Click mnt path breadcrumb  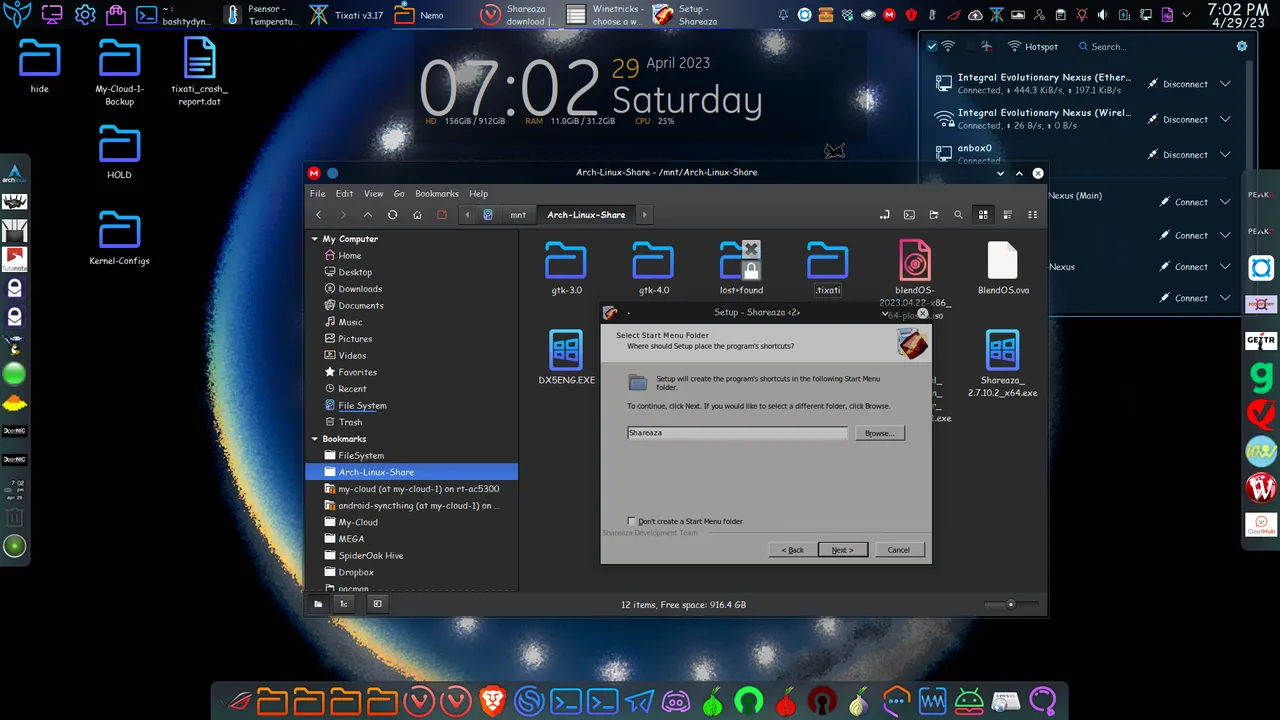[518, 215]
